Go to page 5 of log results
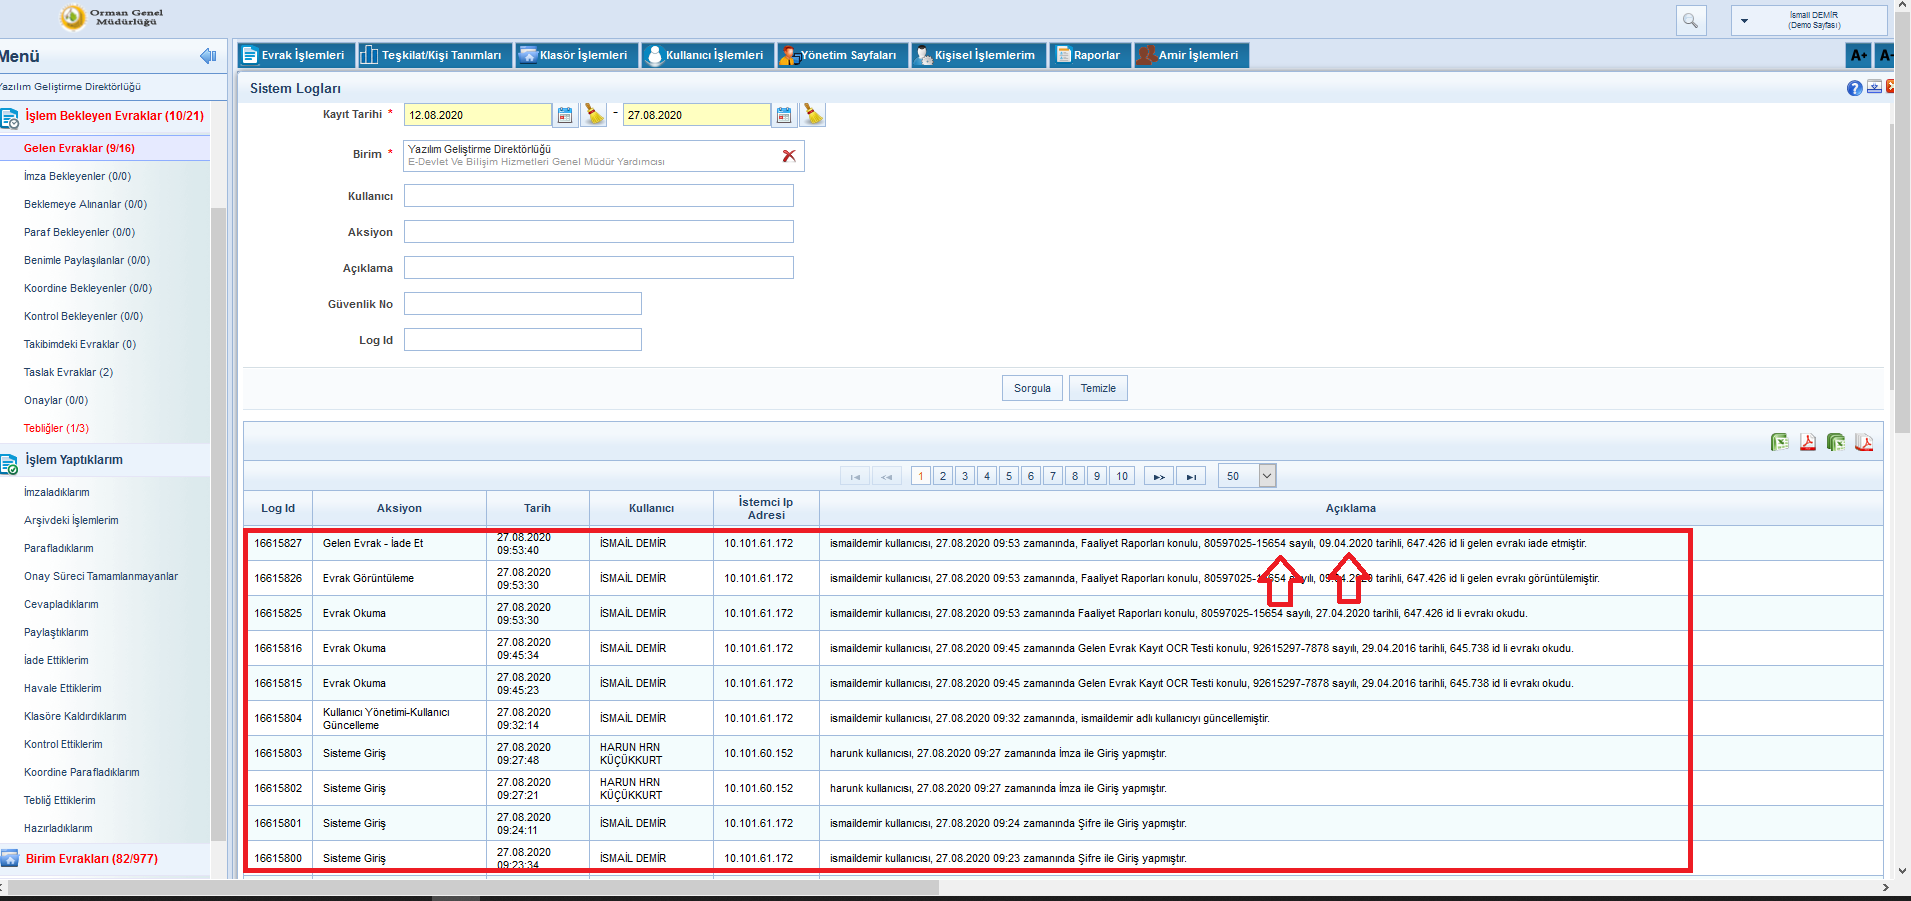 [x=1009, y=476]
